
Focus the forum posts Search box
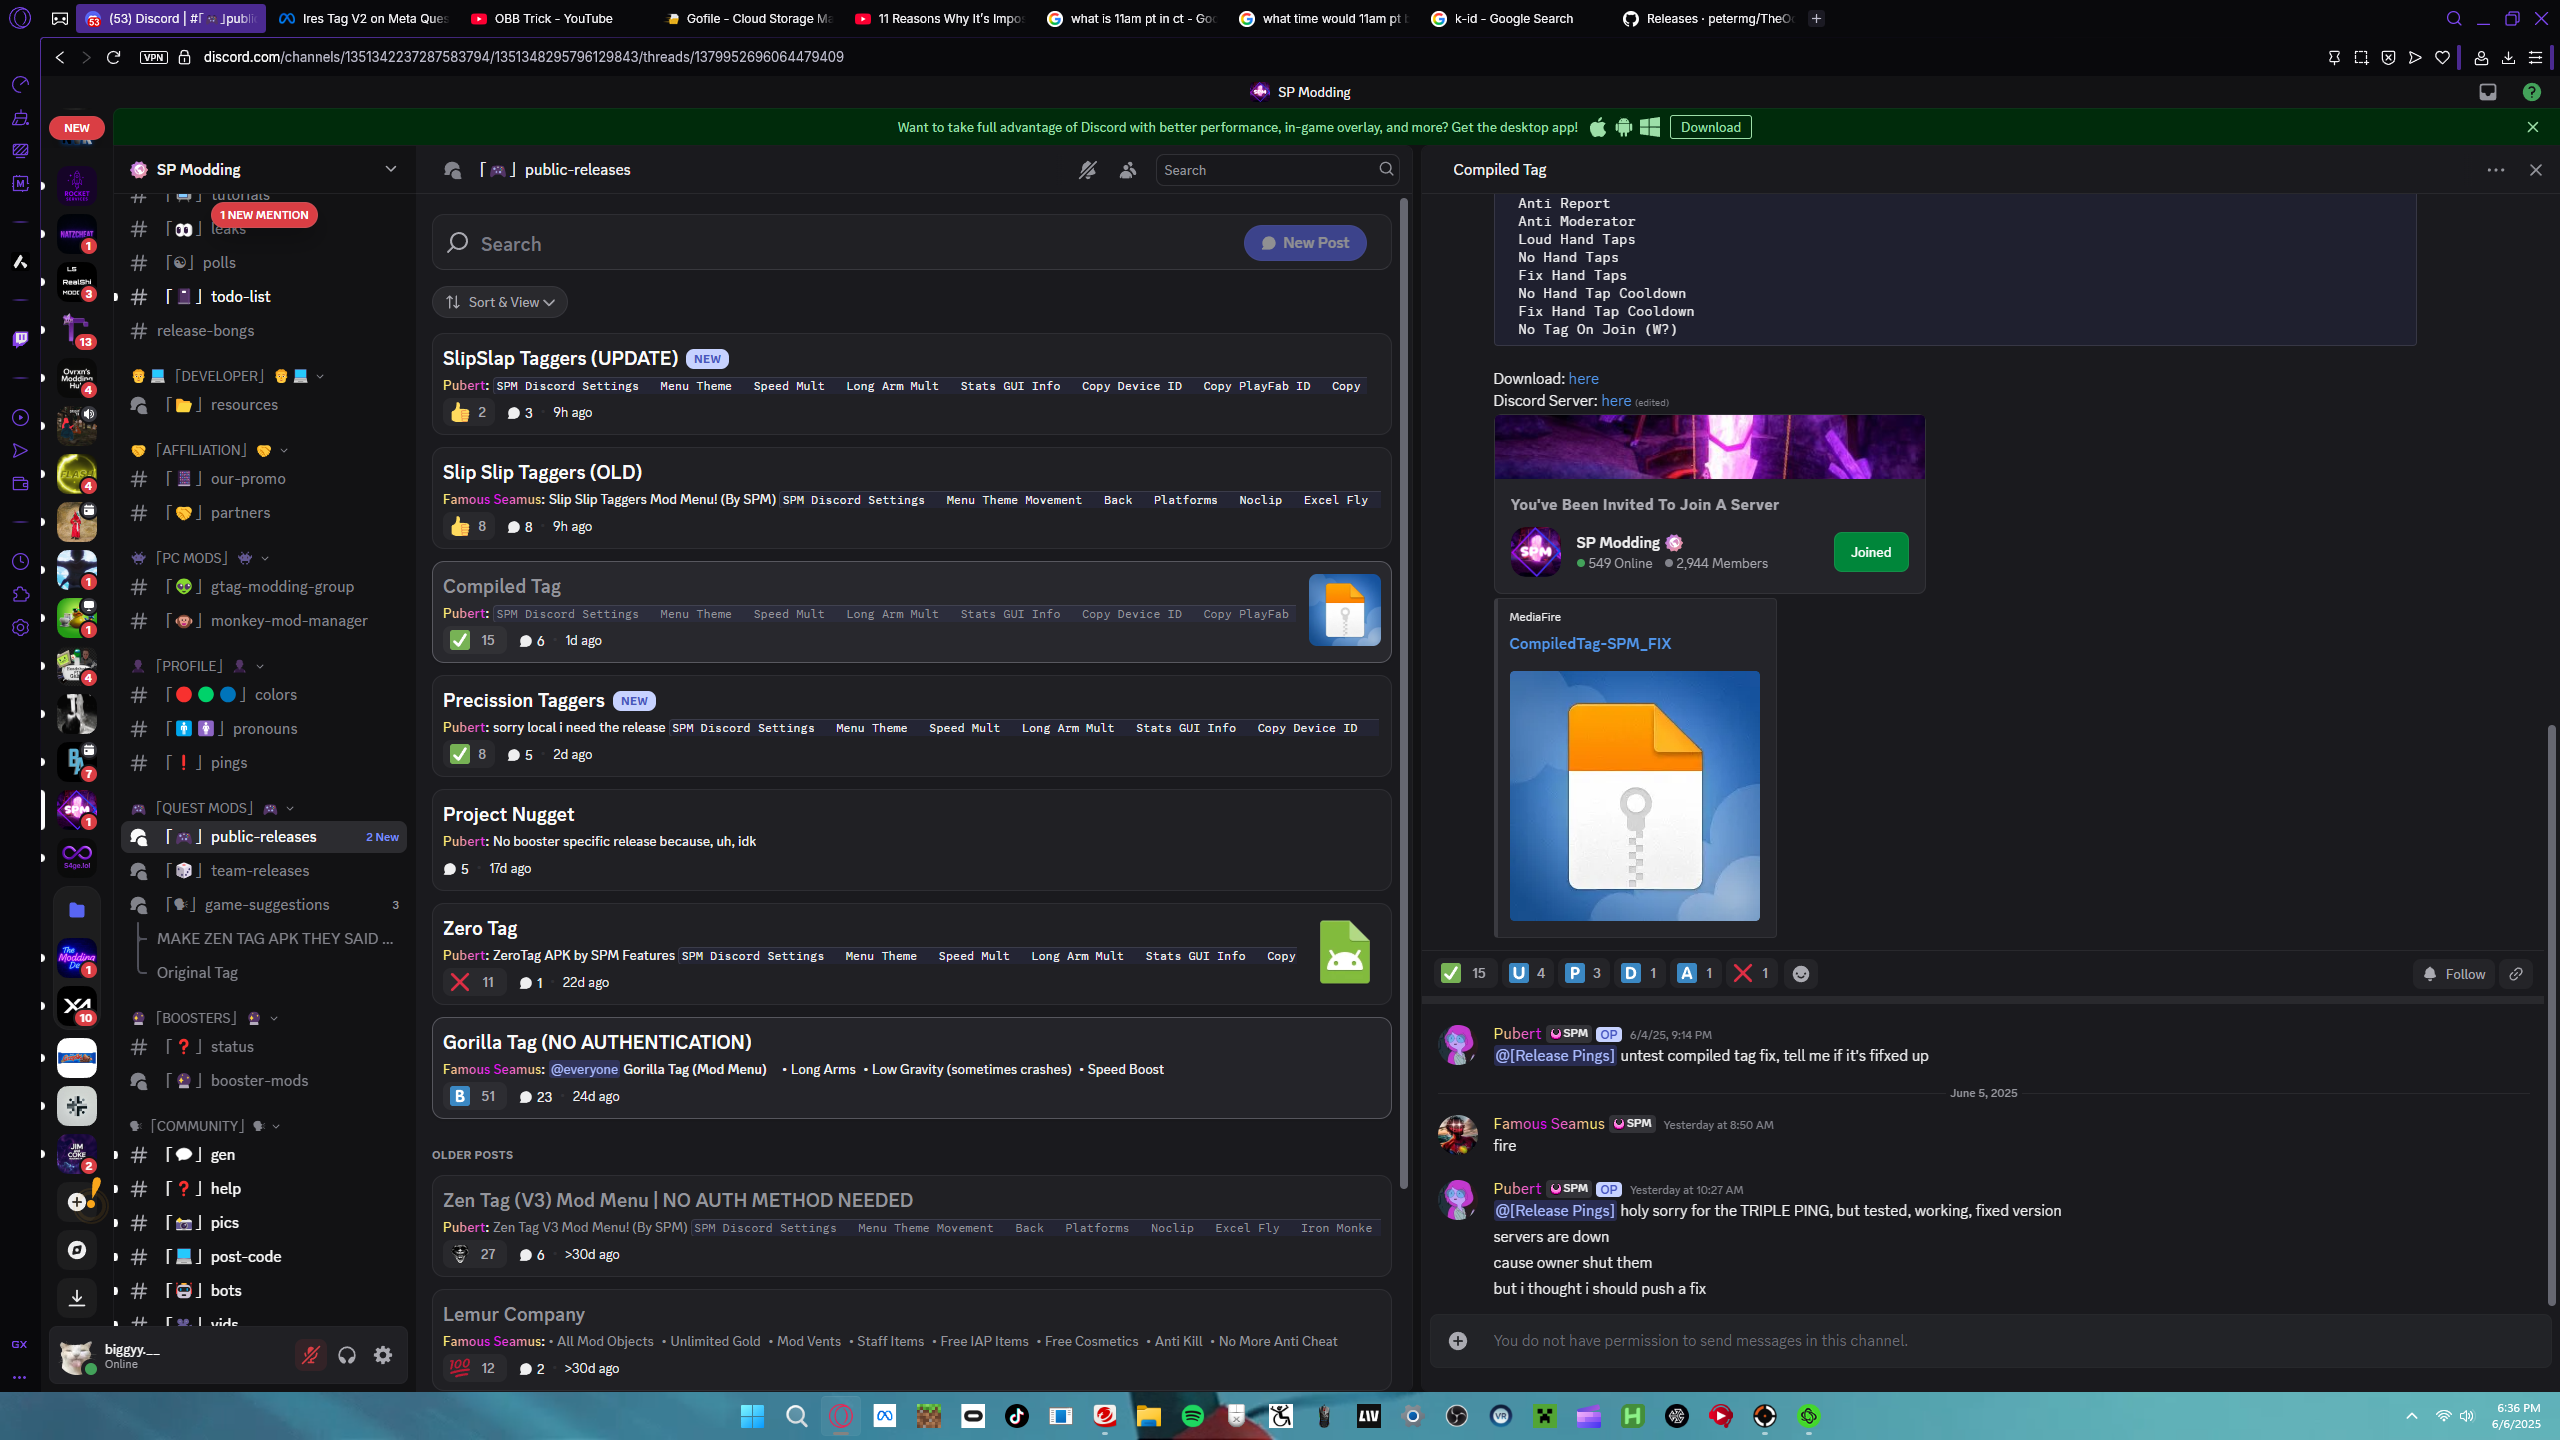click(x=840, y=243)
